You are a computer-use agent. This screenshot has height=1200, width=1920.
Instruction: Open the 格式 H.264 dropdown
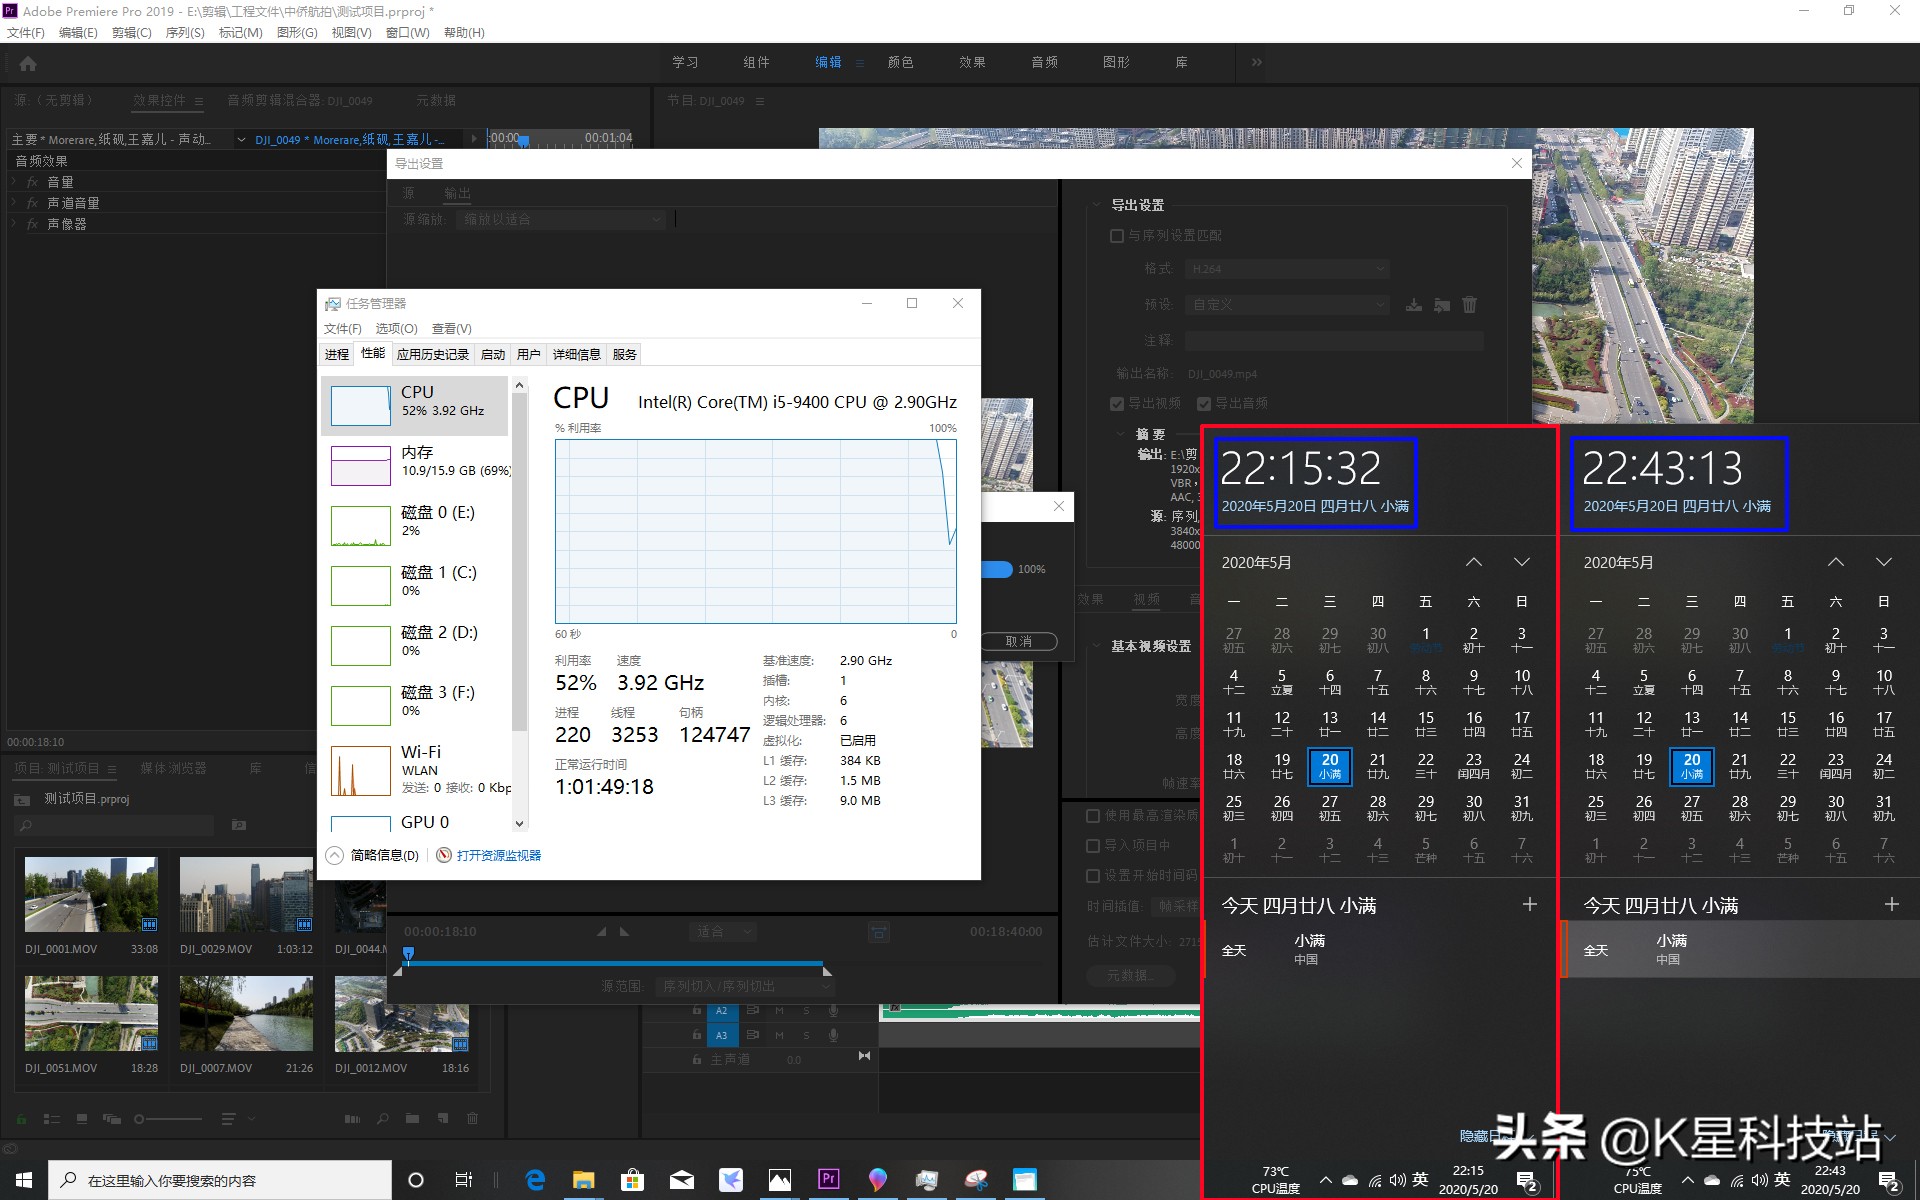[1287, 269]
